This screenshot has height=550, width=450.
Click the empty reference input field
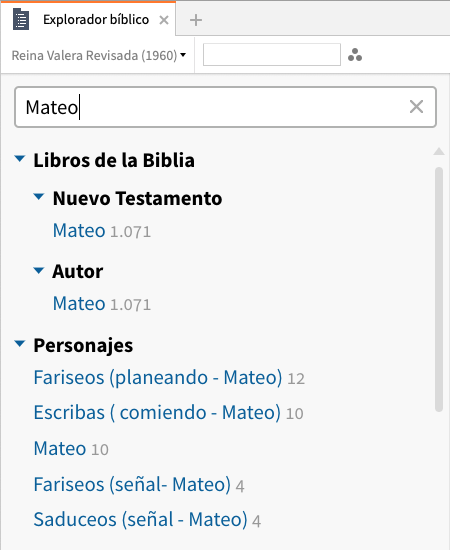click(x=272, y=55)
